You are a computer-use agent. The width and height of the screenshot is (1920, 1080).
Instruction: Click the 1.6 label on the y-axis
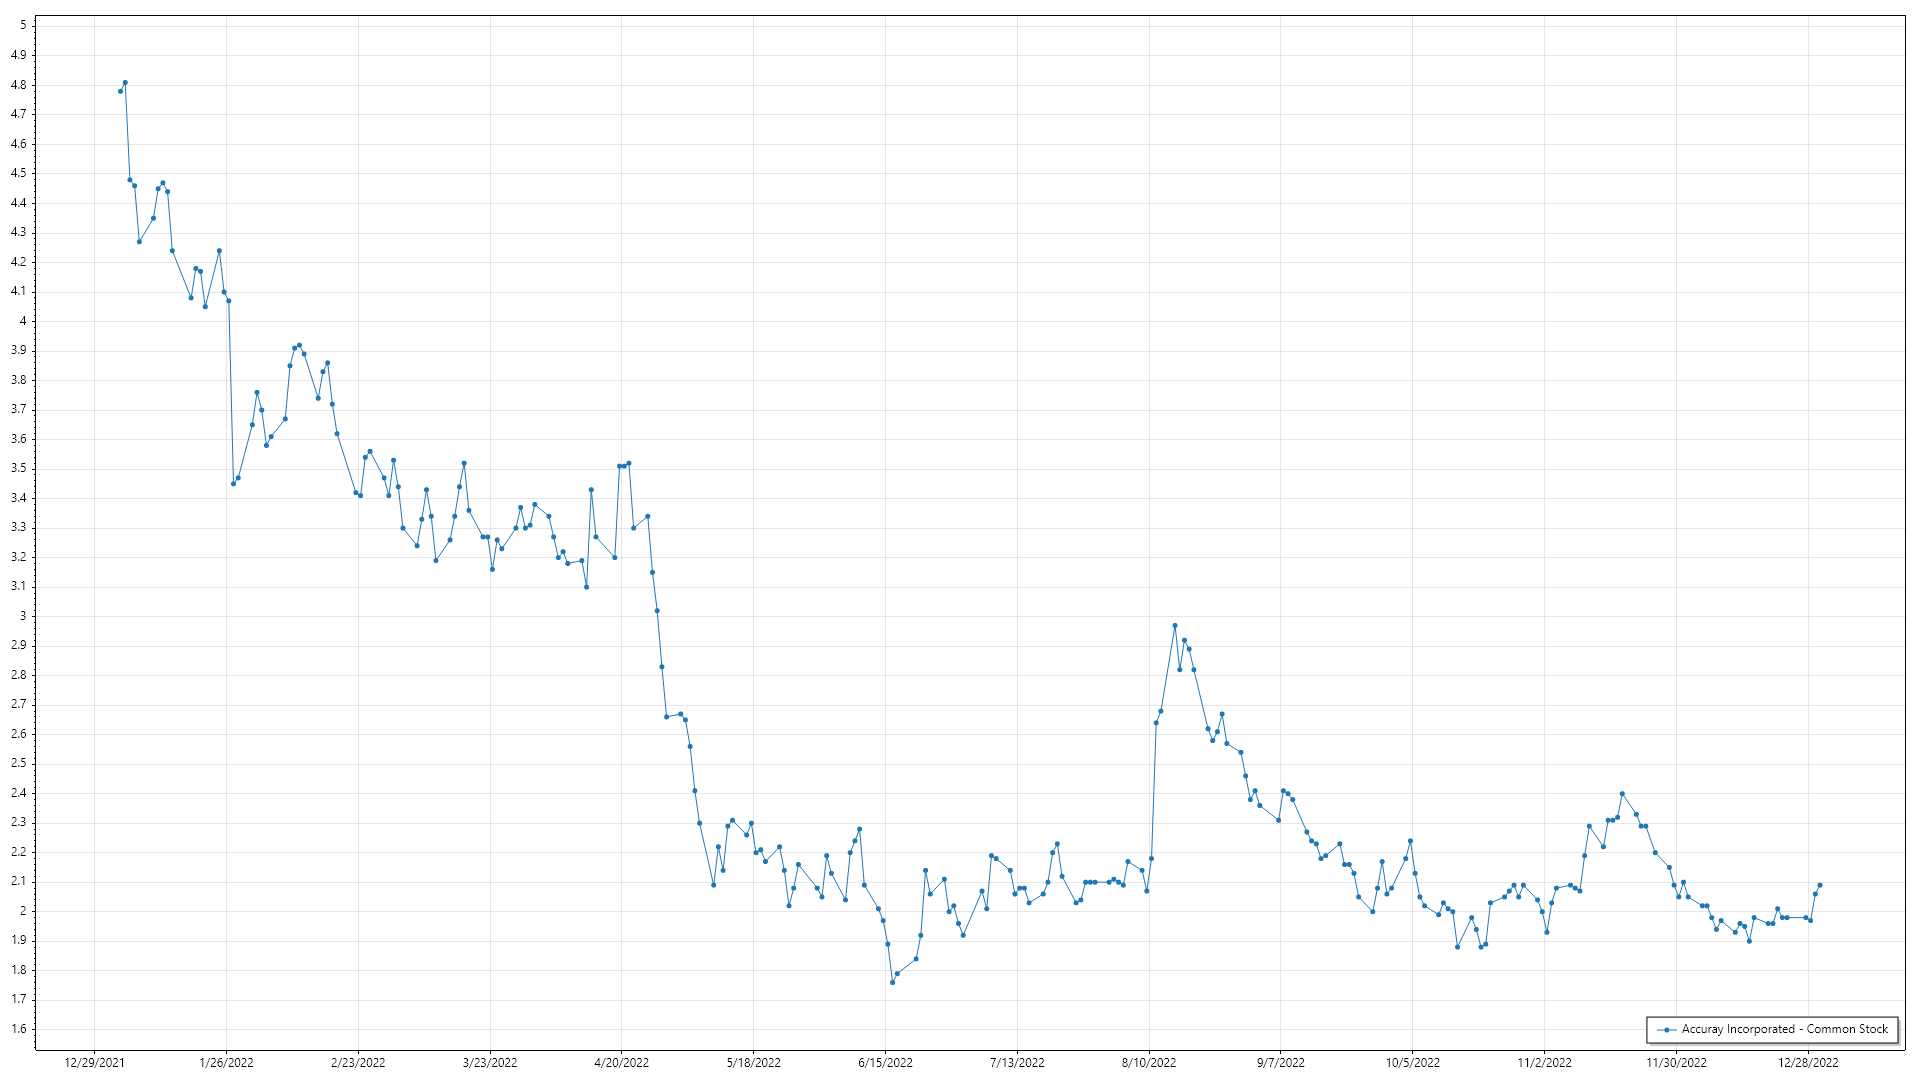tap(19, 1029)
